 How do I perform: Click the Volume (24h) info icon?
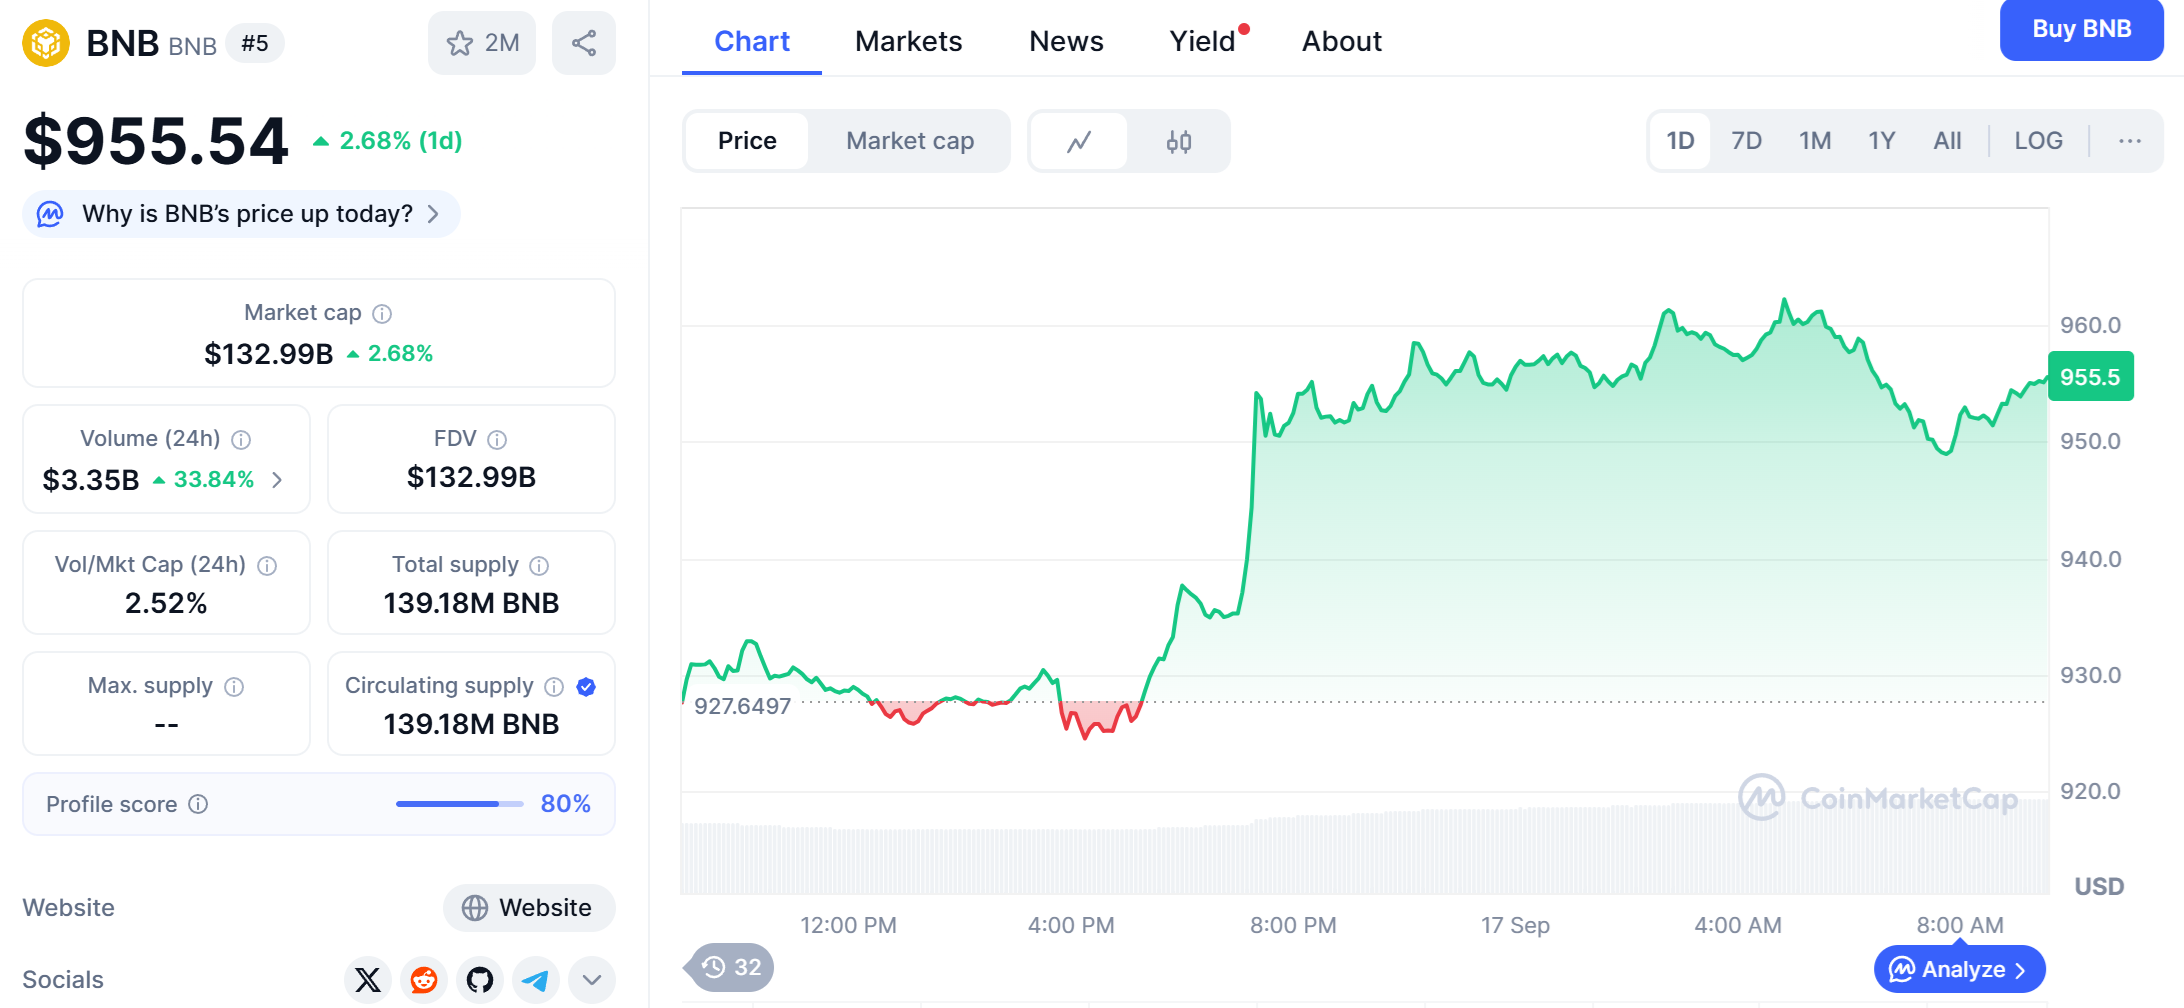click(241, 440)
